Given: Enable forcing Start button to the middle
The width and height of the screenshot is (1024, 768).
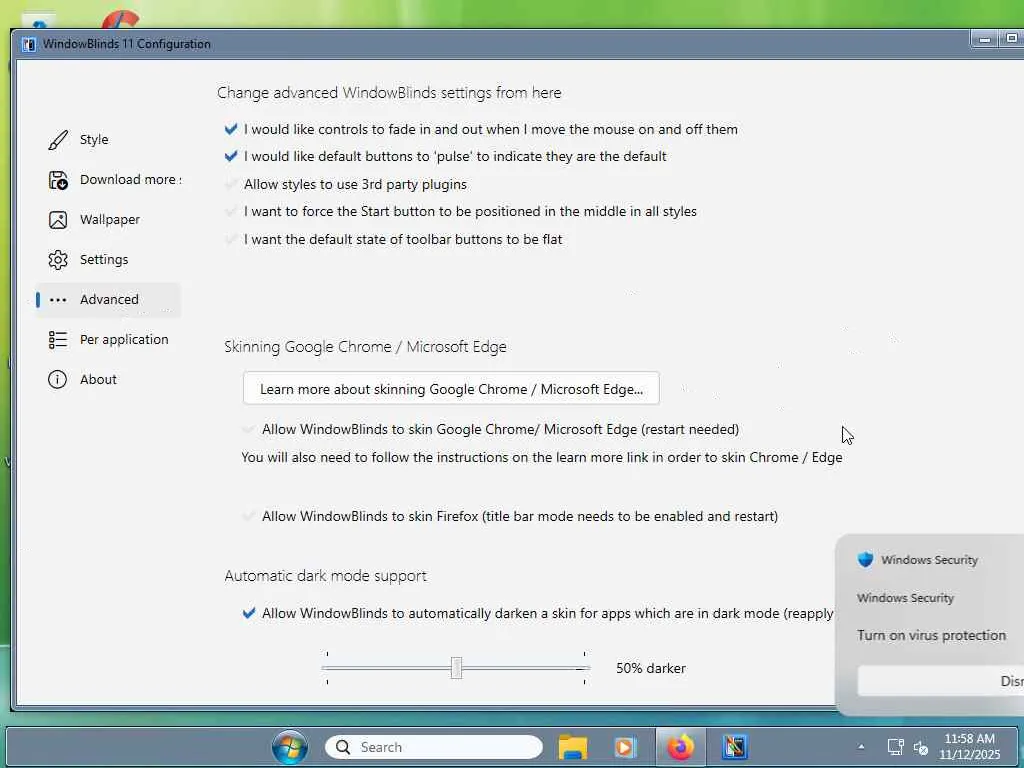Looking at the screenshot, I should (x=231, y=212).
